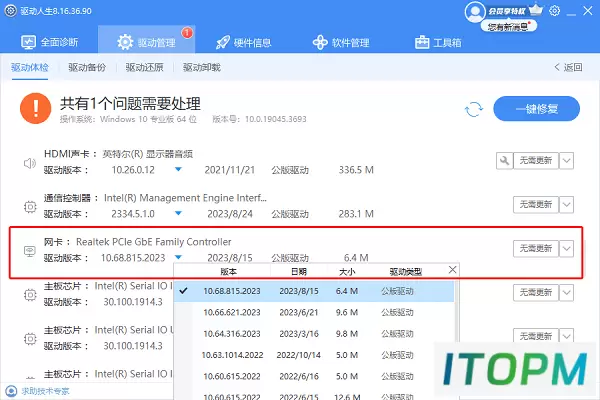
Task: Select driver version 10.66.621.2023
Action: pos(314,312)
